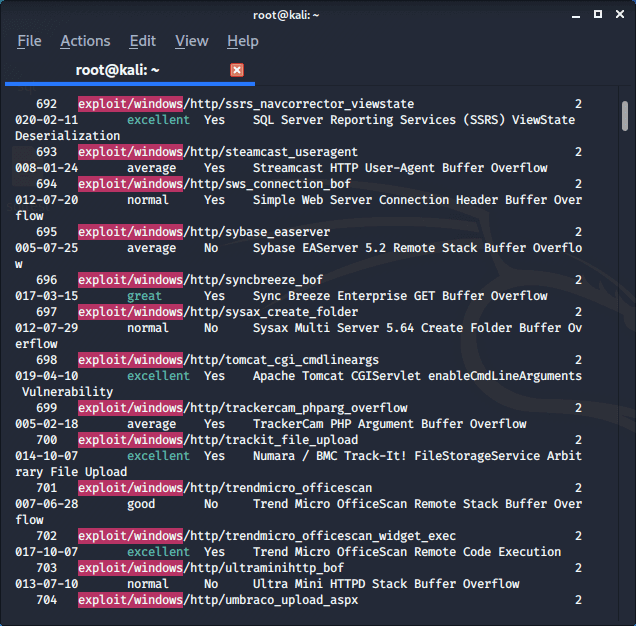Click the row number 701
The image size is (636, 626).
pos(47,488)
